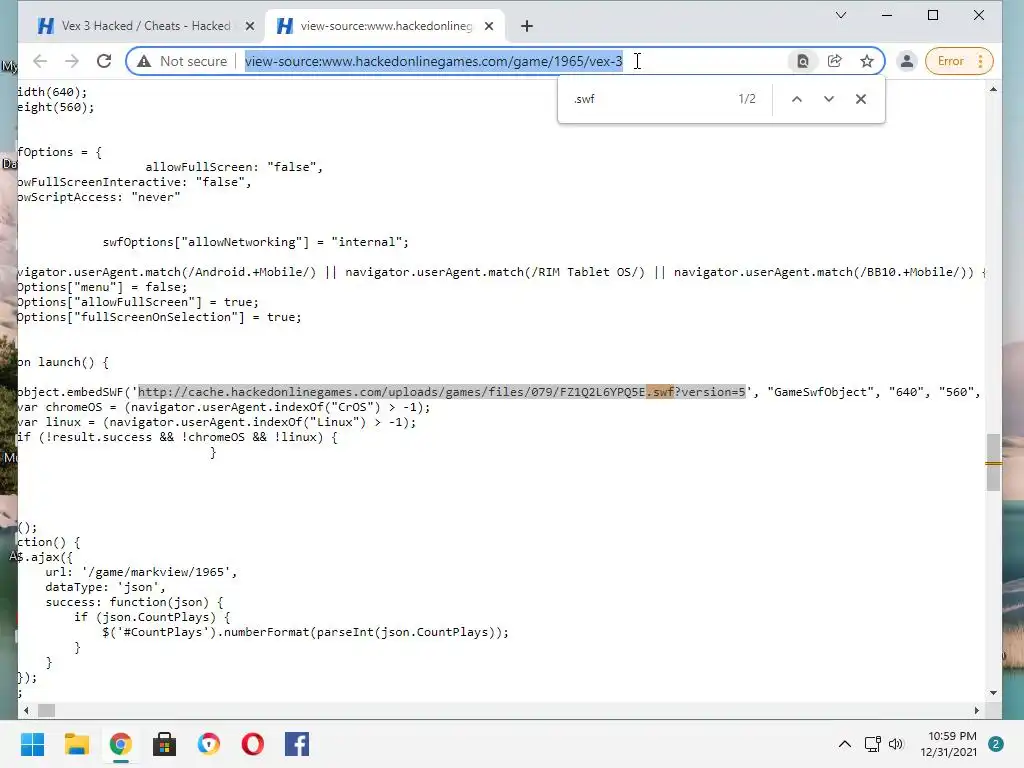Open Facebook from the taskbar
This screenshot has width=1024, height=768.
[296, 744]
